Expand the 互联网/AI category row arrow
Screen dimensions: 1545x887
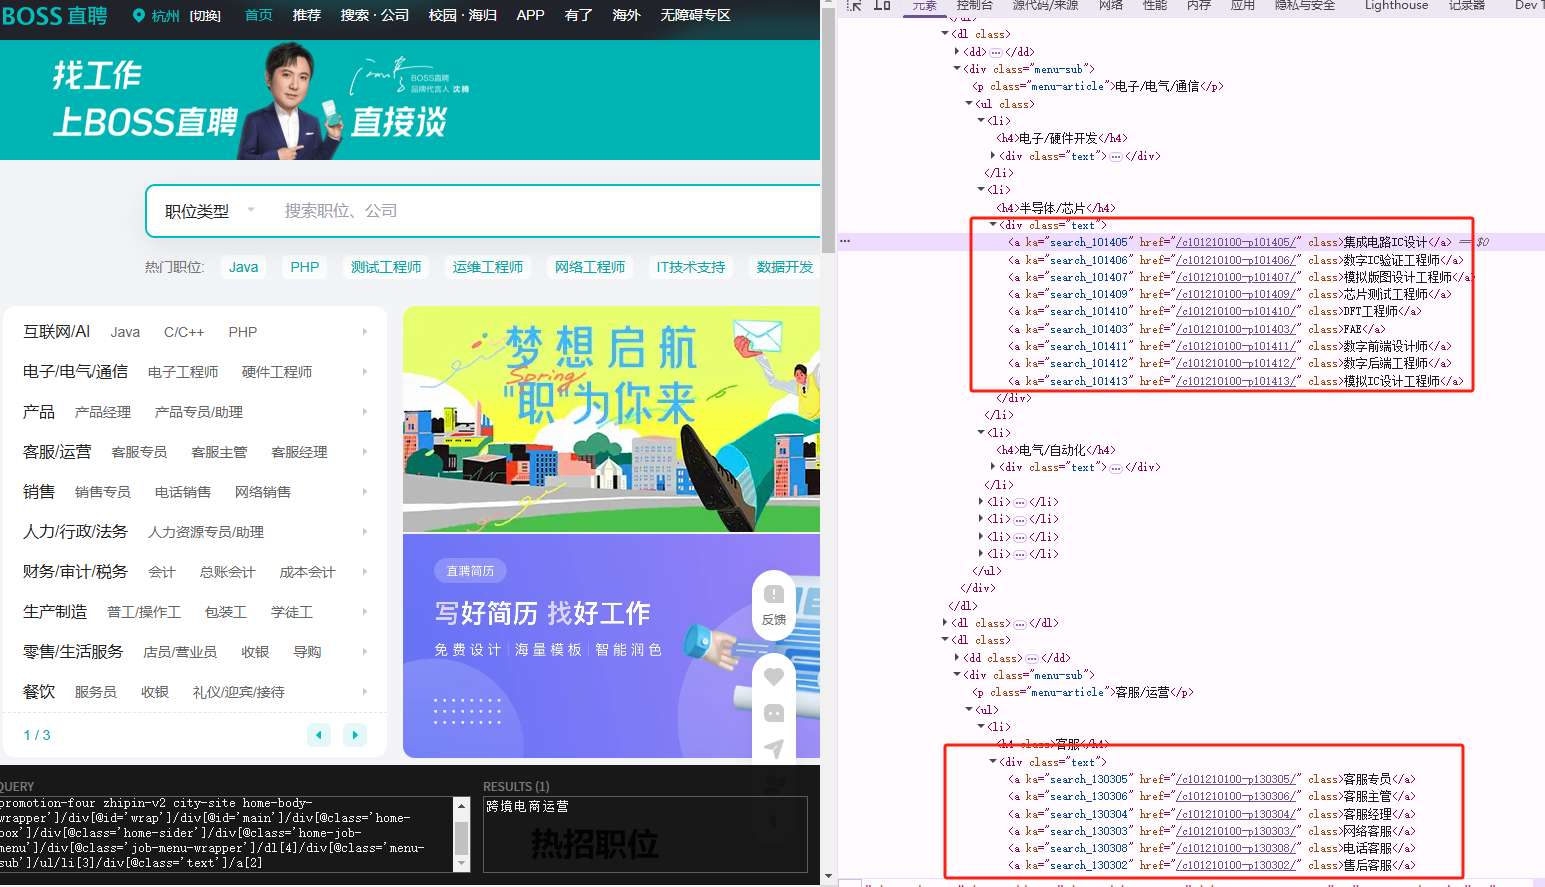(365, 332)
